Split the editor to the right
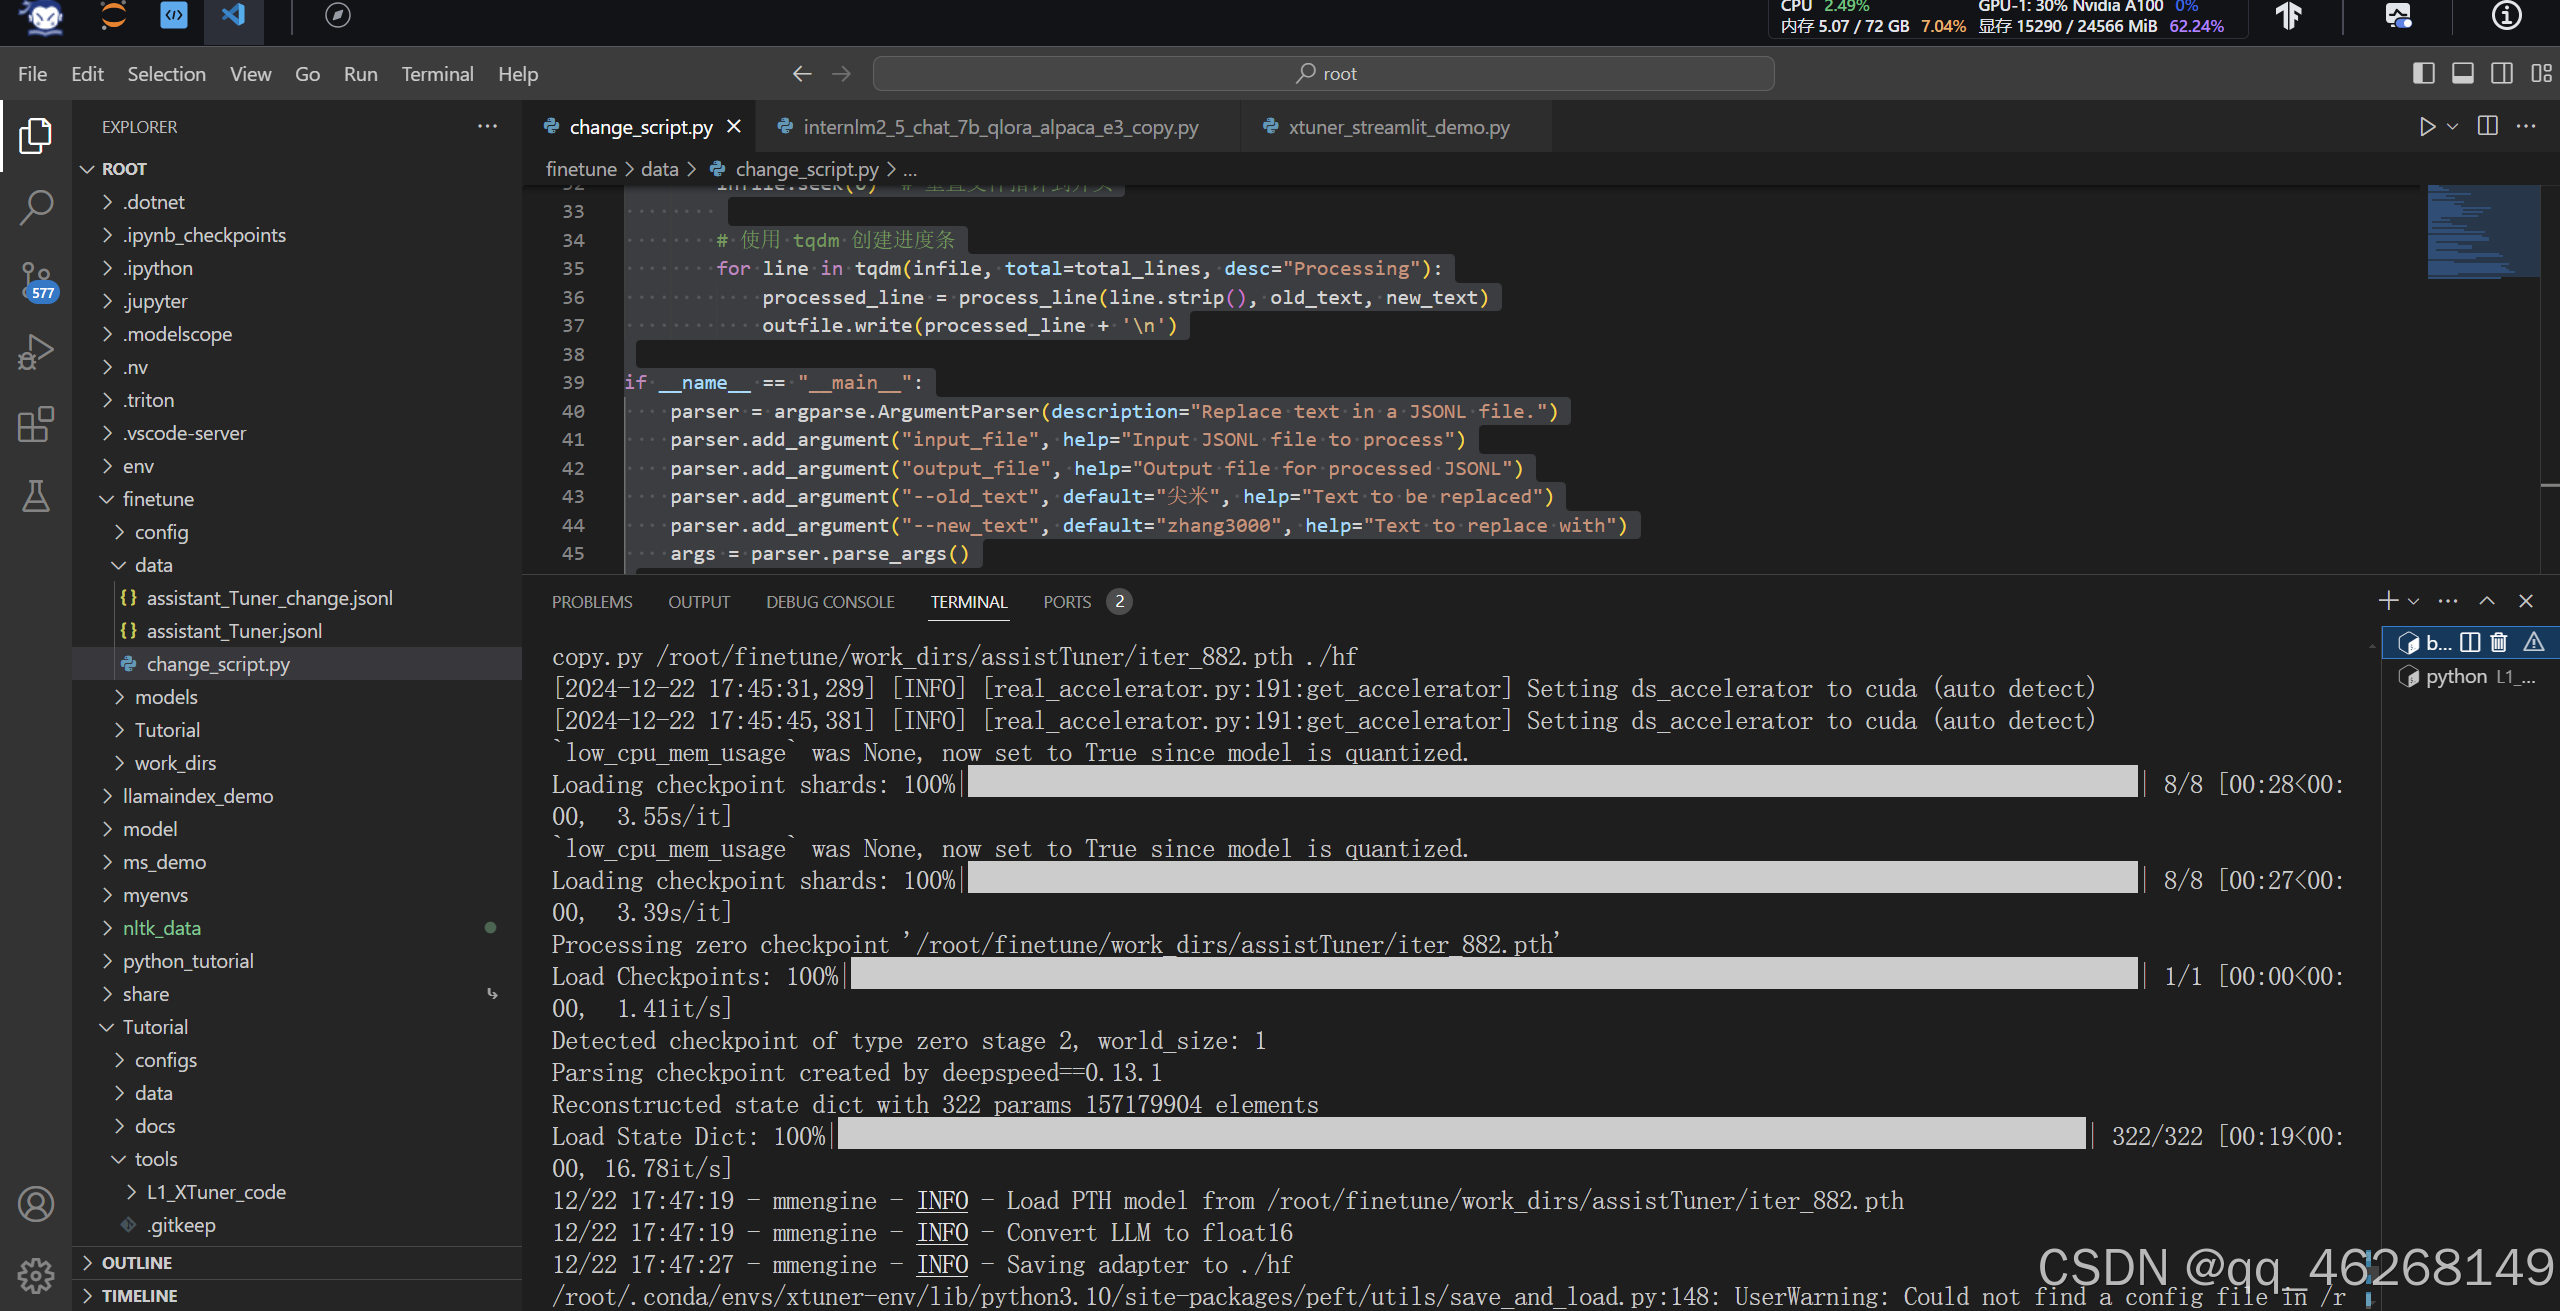Screen dimensions: 2560x1311 (x=2488, y=127)
